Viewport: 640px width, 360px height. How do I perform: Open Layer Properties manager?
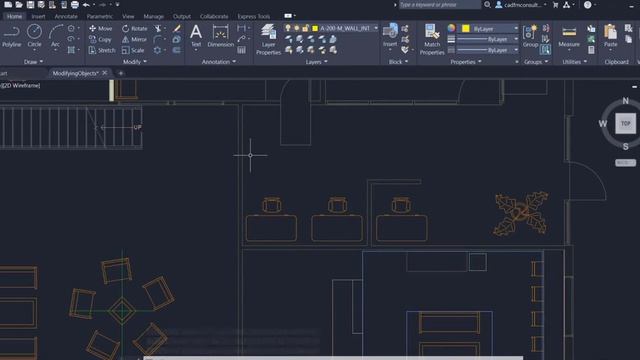pos(268,39)
